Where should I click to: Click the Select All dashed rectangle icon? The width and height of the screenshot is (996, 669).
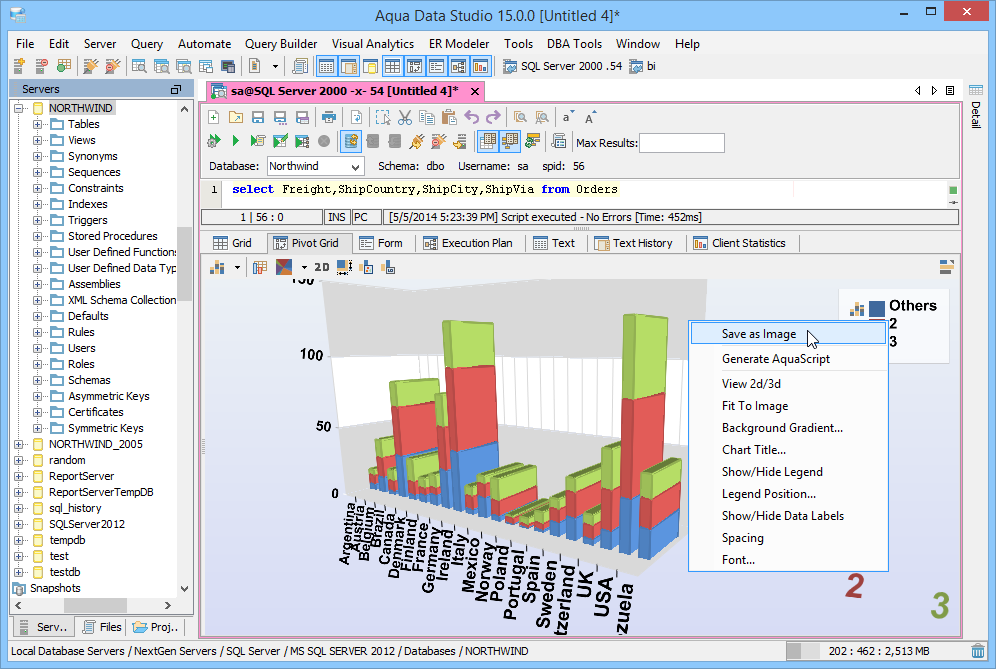382,117
